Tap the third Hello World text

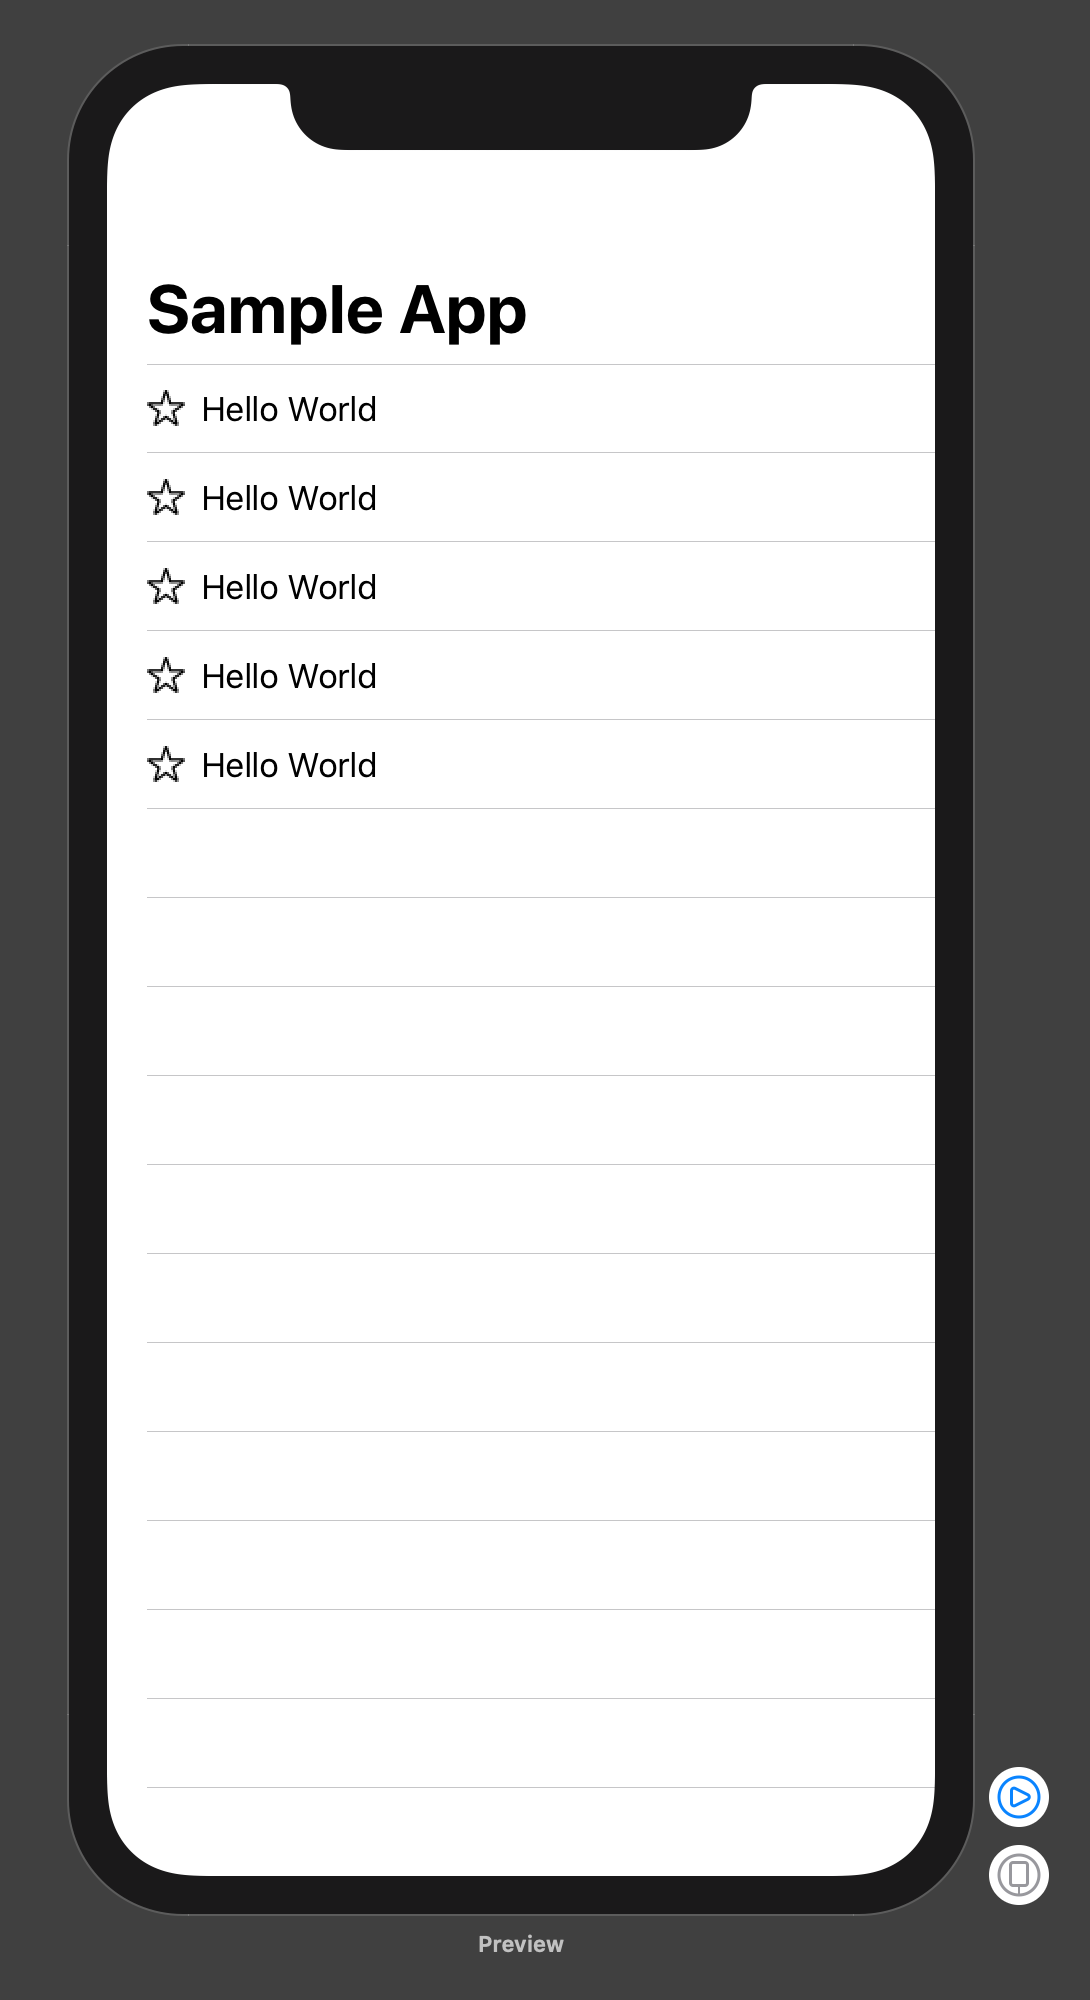289,588
